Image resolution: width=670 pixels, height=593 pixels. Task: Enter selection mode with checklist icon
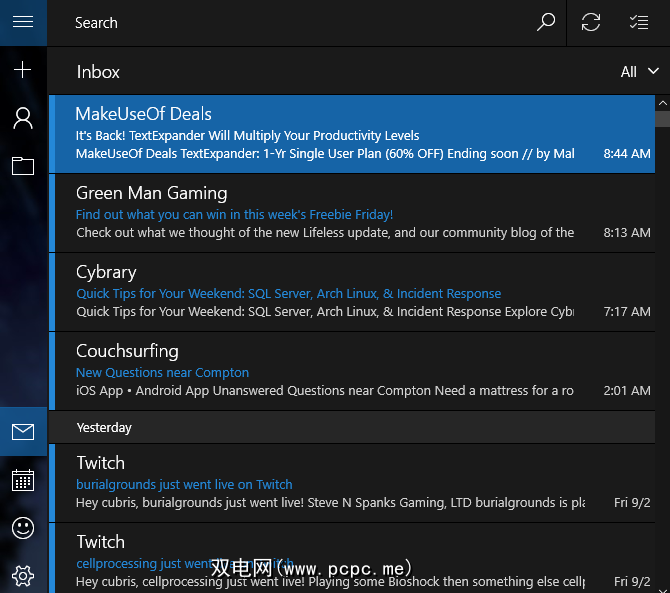(639, 22)
